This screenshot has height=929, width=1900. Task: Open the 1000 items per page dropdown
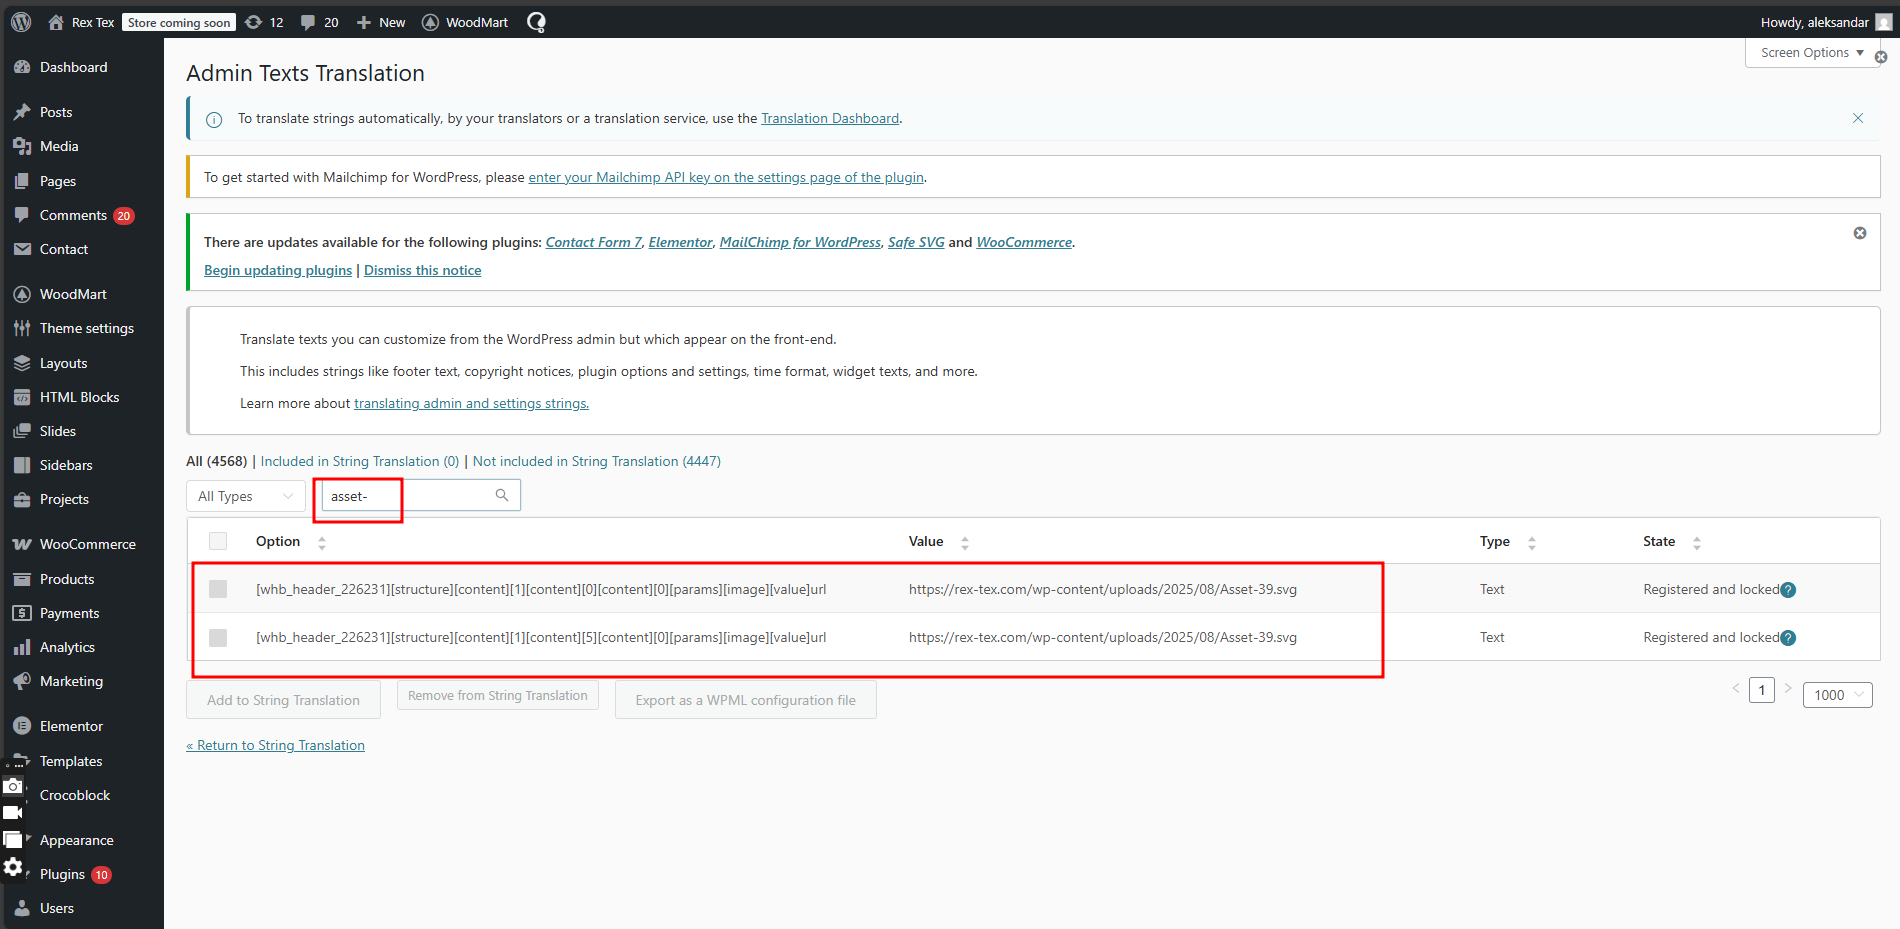tap(1836, 695)
